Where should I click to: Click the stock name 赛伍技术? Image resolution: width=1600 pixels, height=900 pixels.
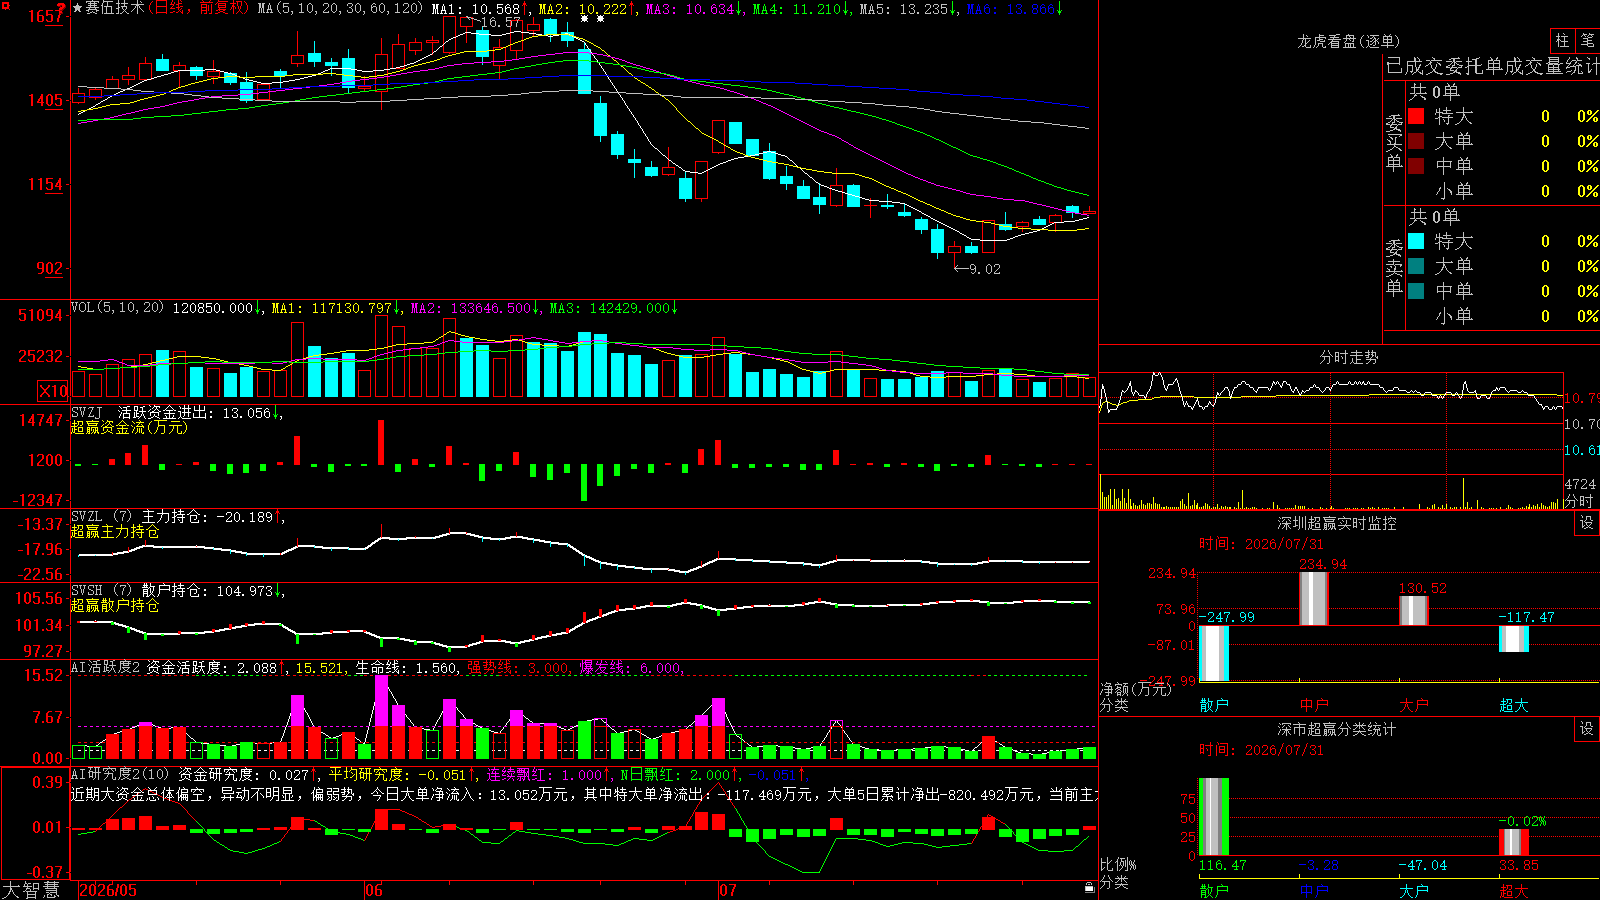coord(115,8)
